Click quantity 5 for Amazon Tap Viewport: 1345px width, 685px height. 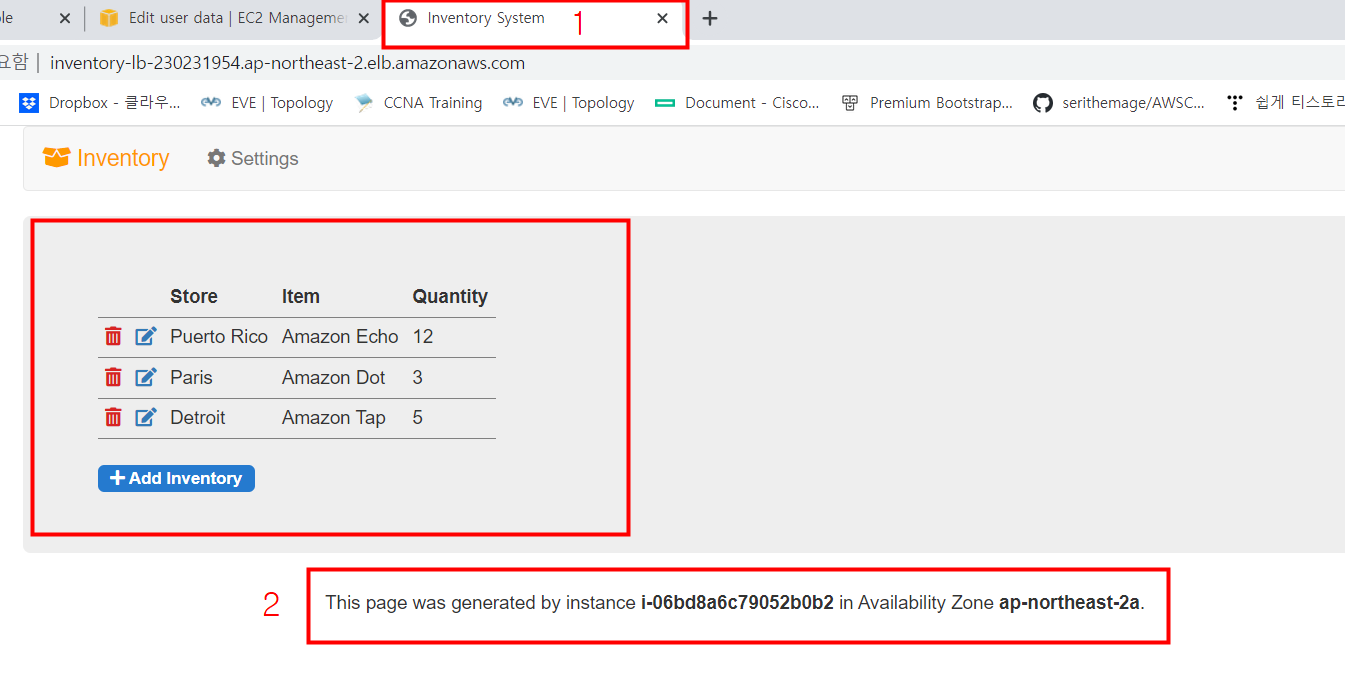pos(417,417)
